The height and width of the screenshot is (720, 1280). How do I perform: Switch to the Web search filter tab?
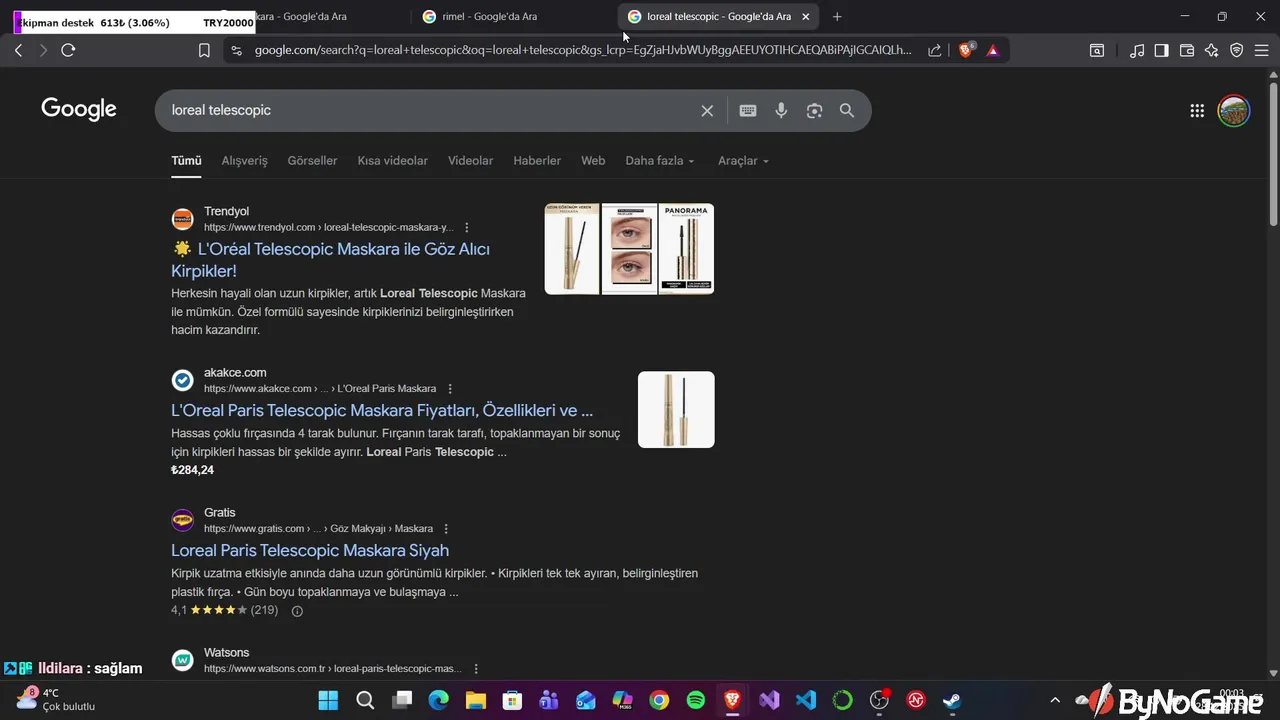(x=593, y=161)
